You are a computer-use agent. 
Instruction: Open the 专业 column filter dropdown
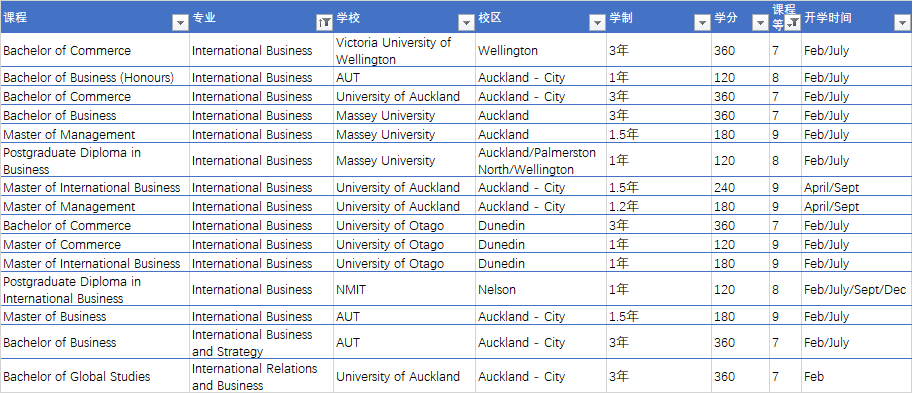pos(324,23)
